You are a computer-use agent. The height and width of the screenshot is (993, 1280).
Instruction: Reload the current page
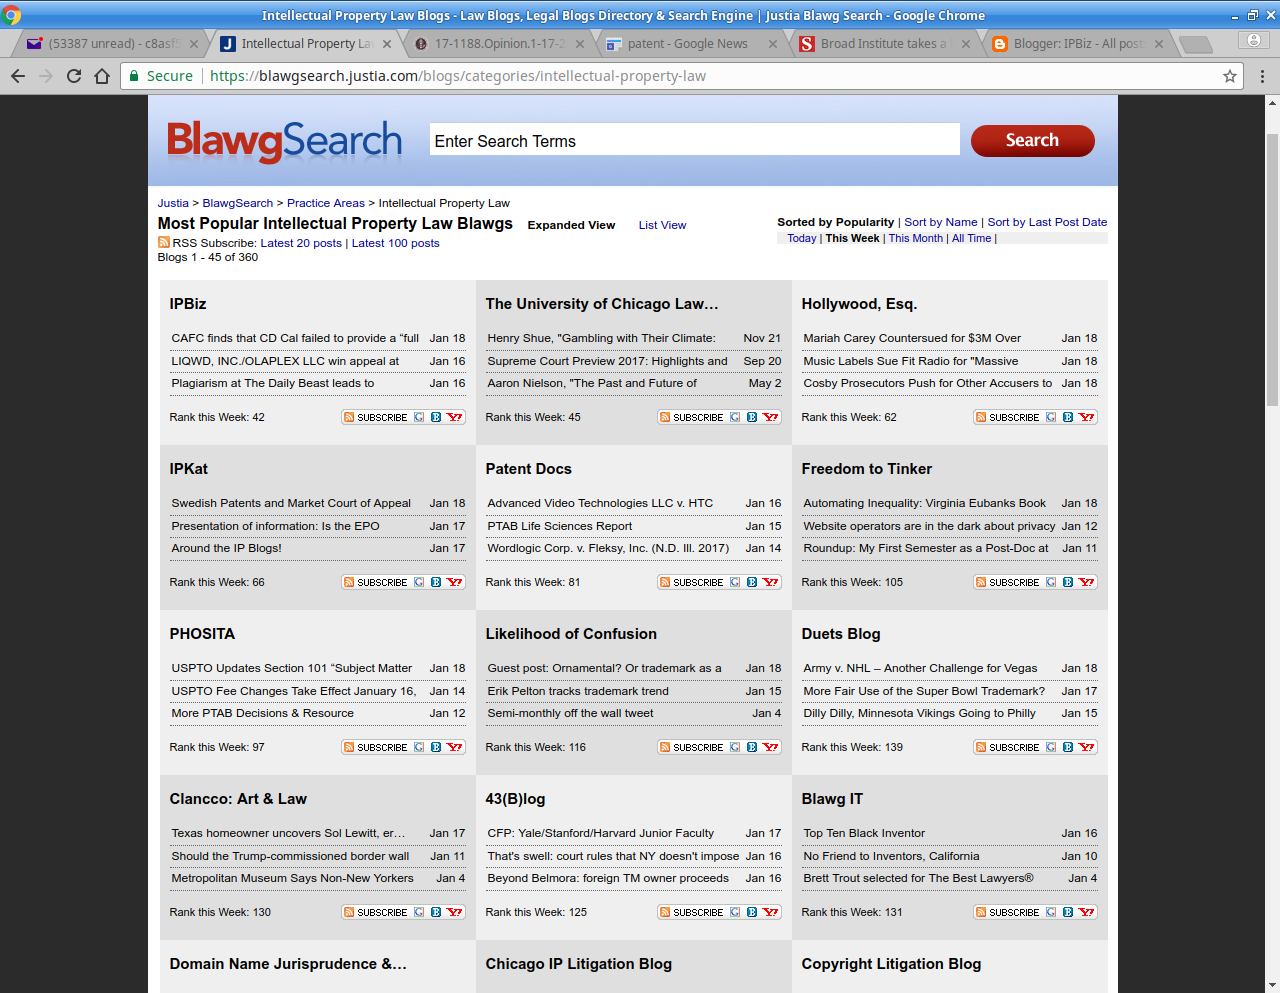[x=74, y=76]
